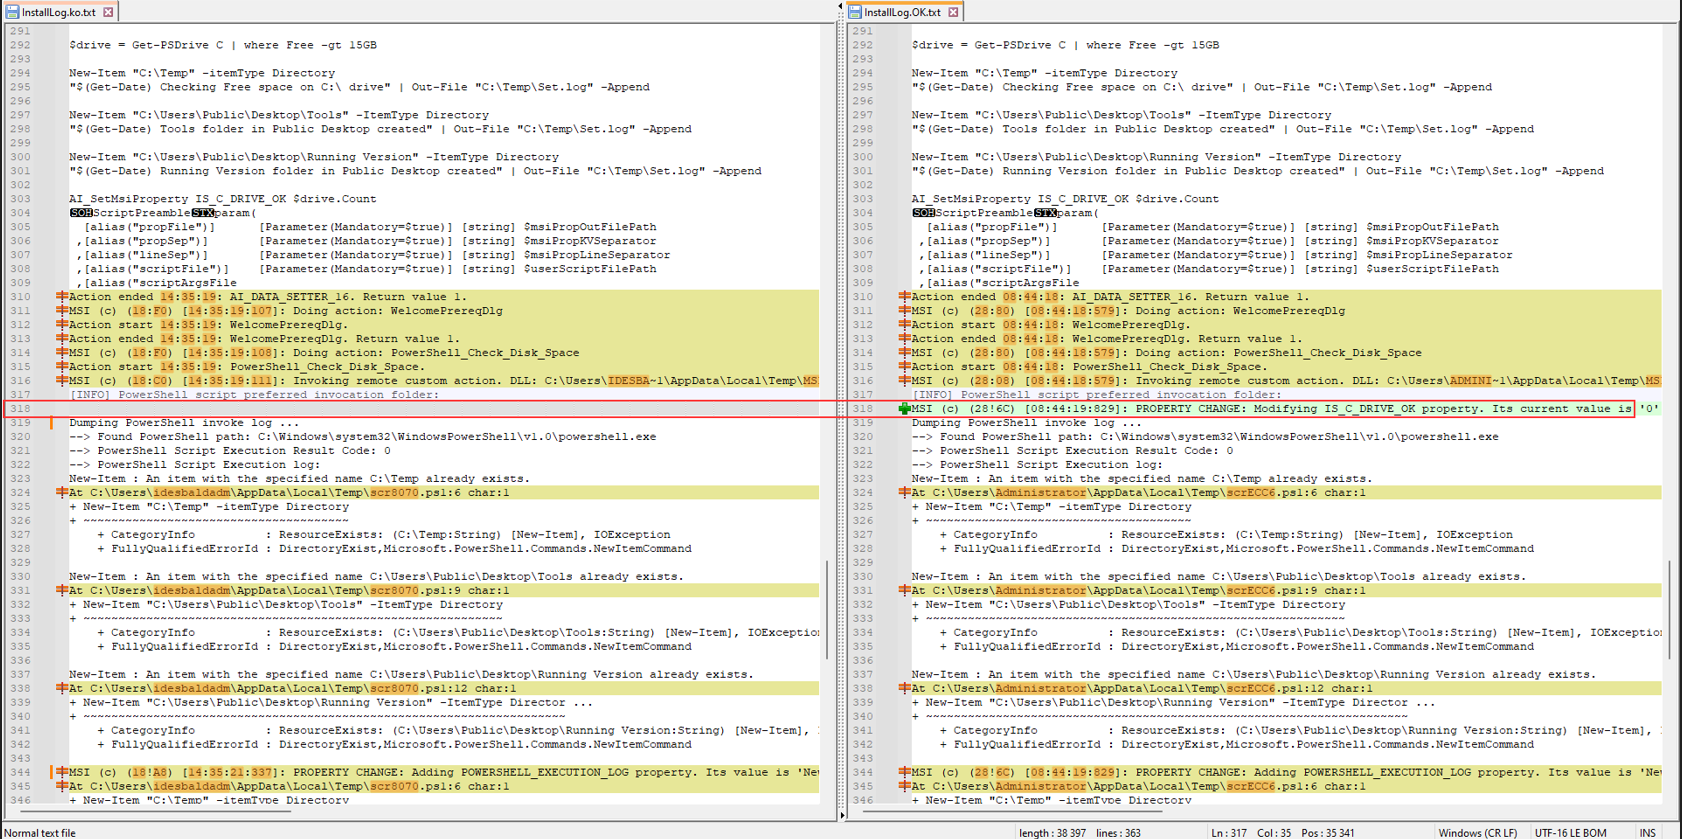Viewport: 1682px width, 839px height.
Task: Click the save-state icon on InstallLog.OK.txt tab
Action: click(x=855, y=12)
